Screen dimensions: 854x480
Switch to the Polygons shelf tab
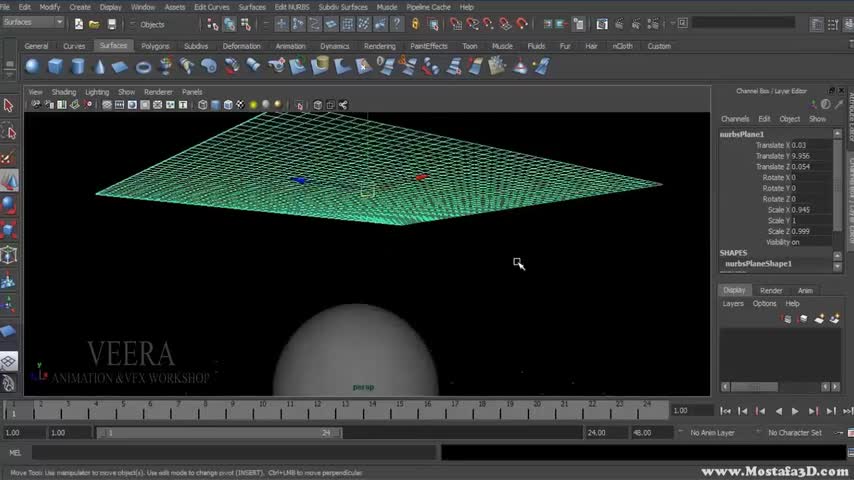[155, 46]
